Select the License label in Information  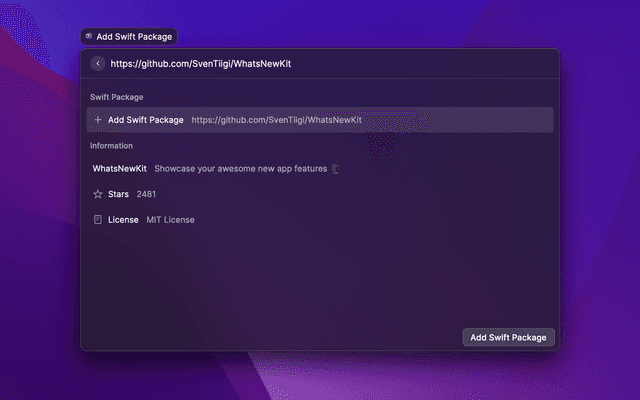(x=123, y=219)
